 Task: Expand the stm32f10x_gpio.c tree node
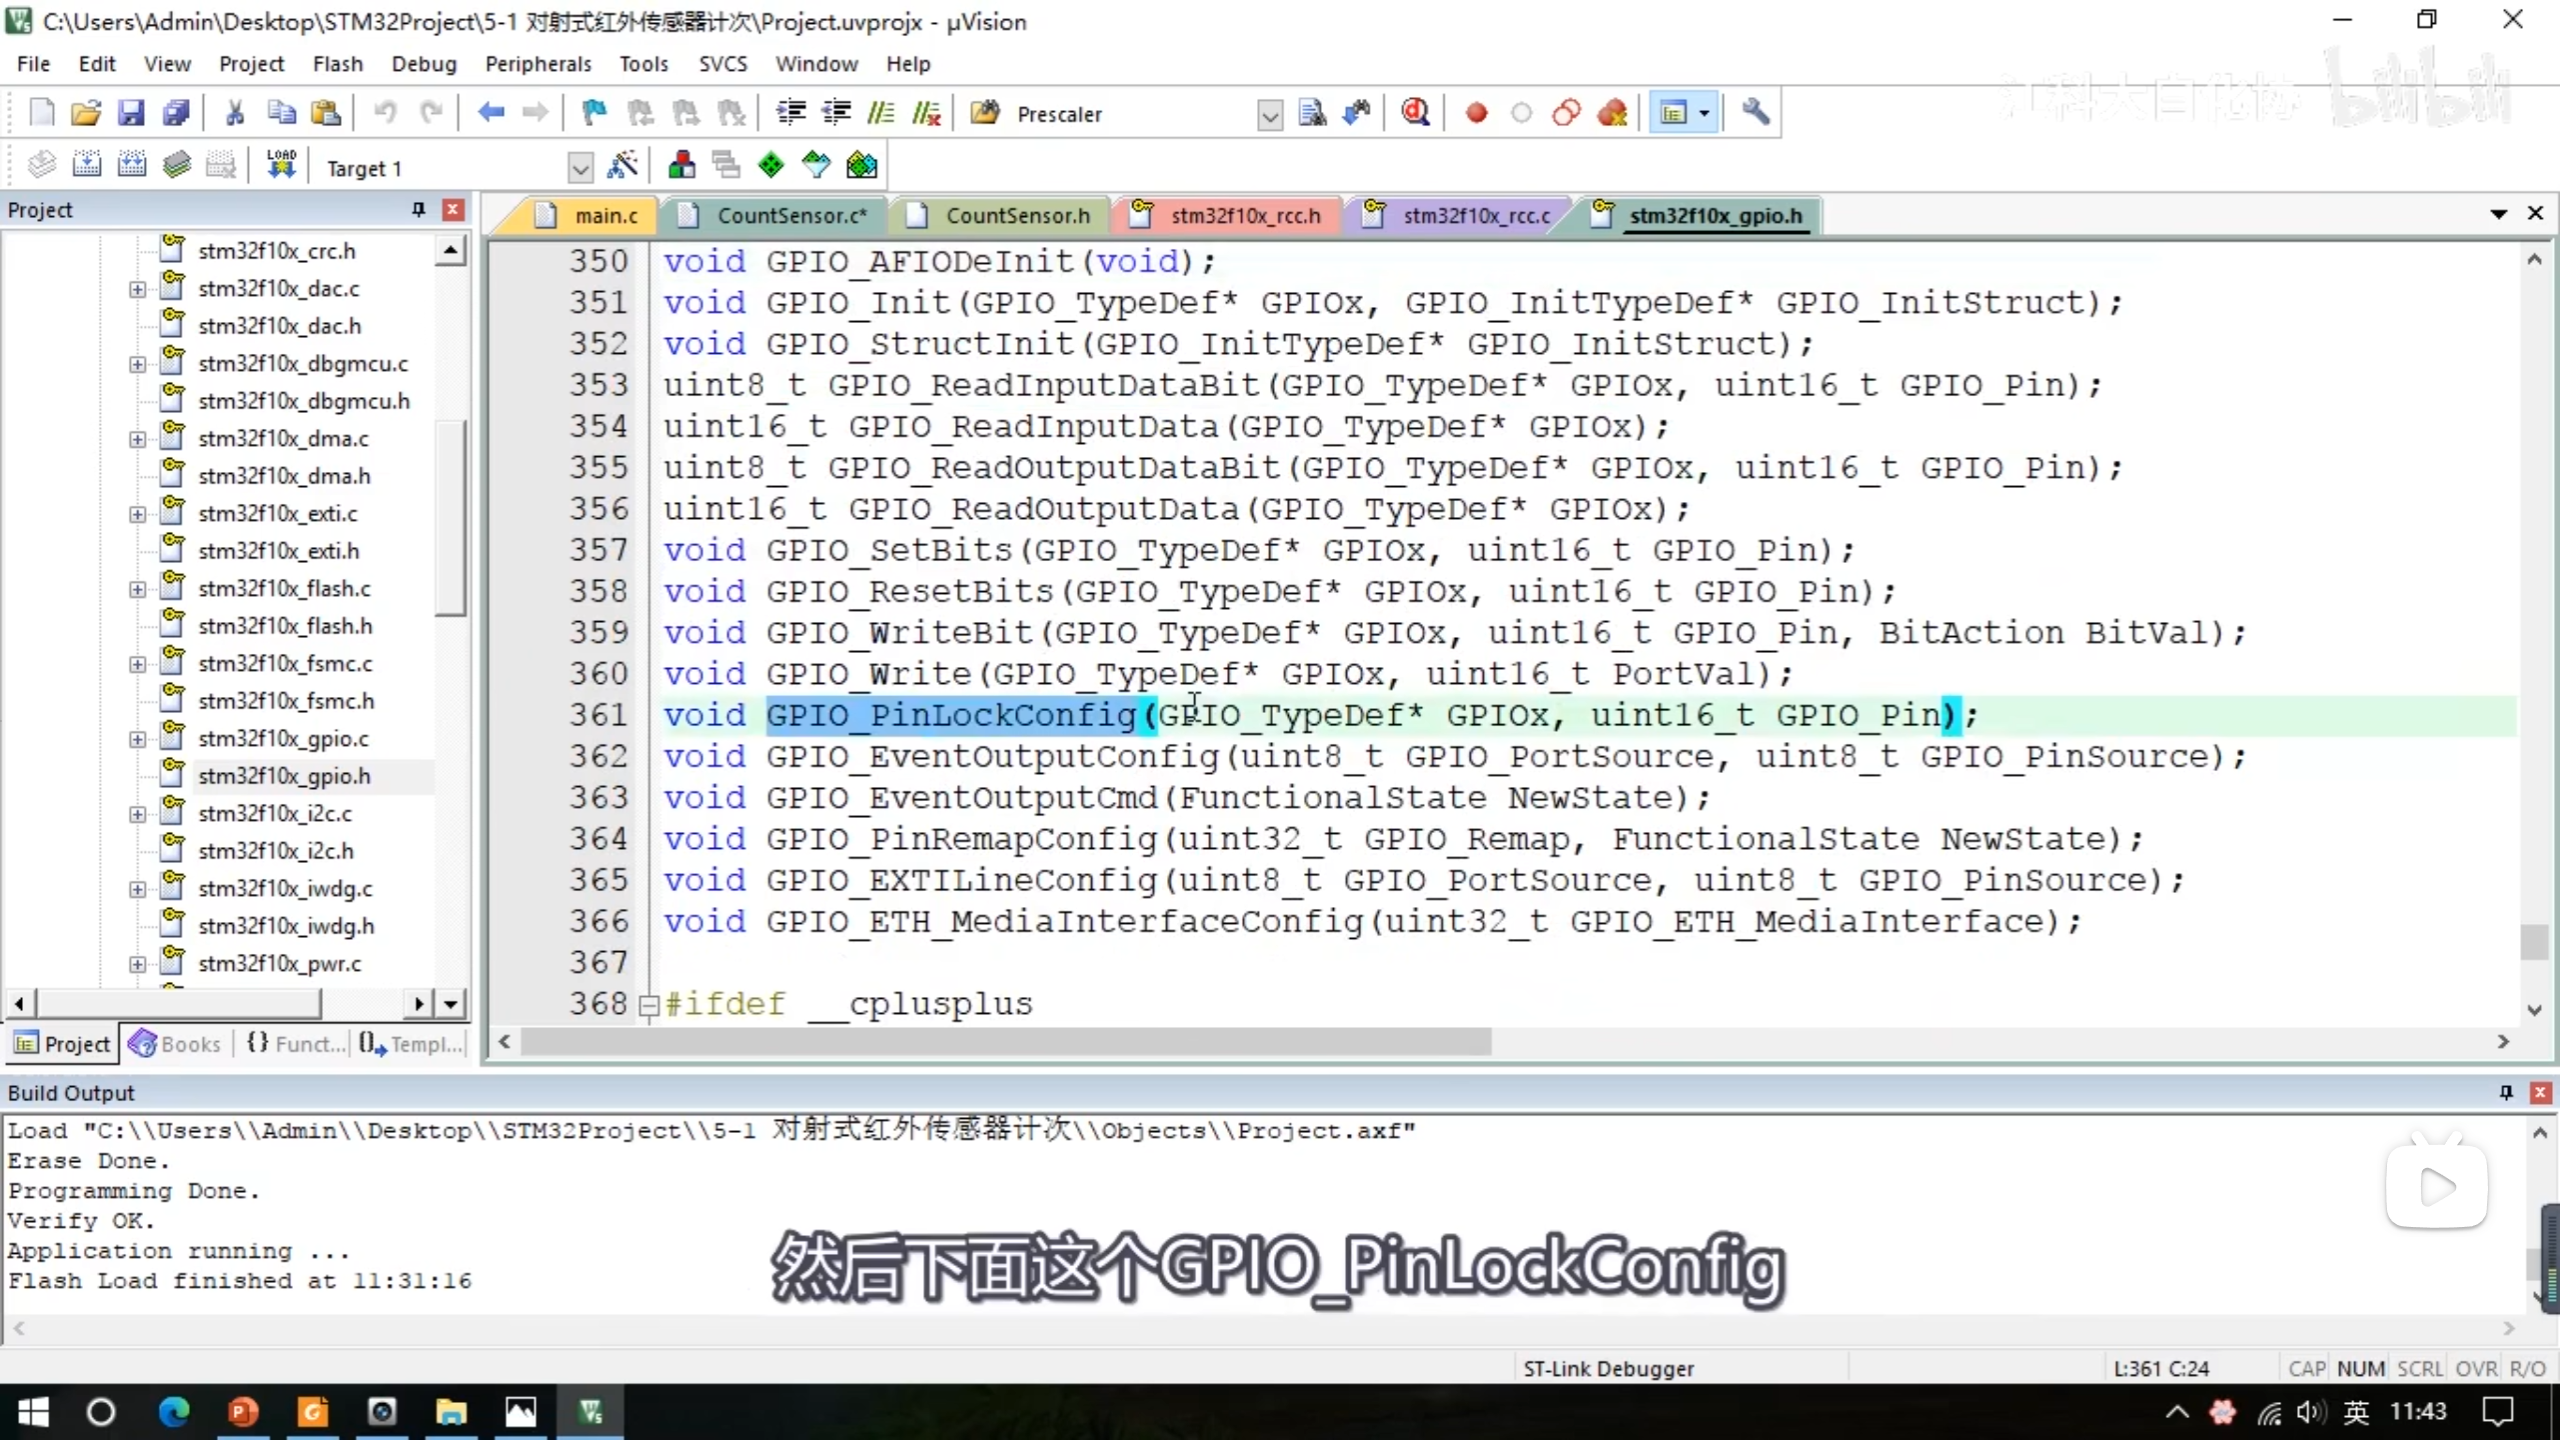[137, 739]
